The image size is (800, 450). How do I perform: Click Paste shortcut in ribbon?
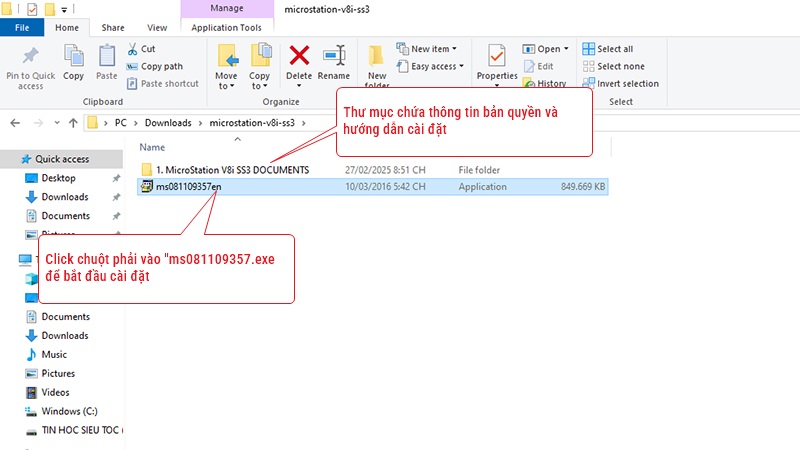click(x=163, y=84)
